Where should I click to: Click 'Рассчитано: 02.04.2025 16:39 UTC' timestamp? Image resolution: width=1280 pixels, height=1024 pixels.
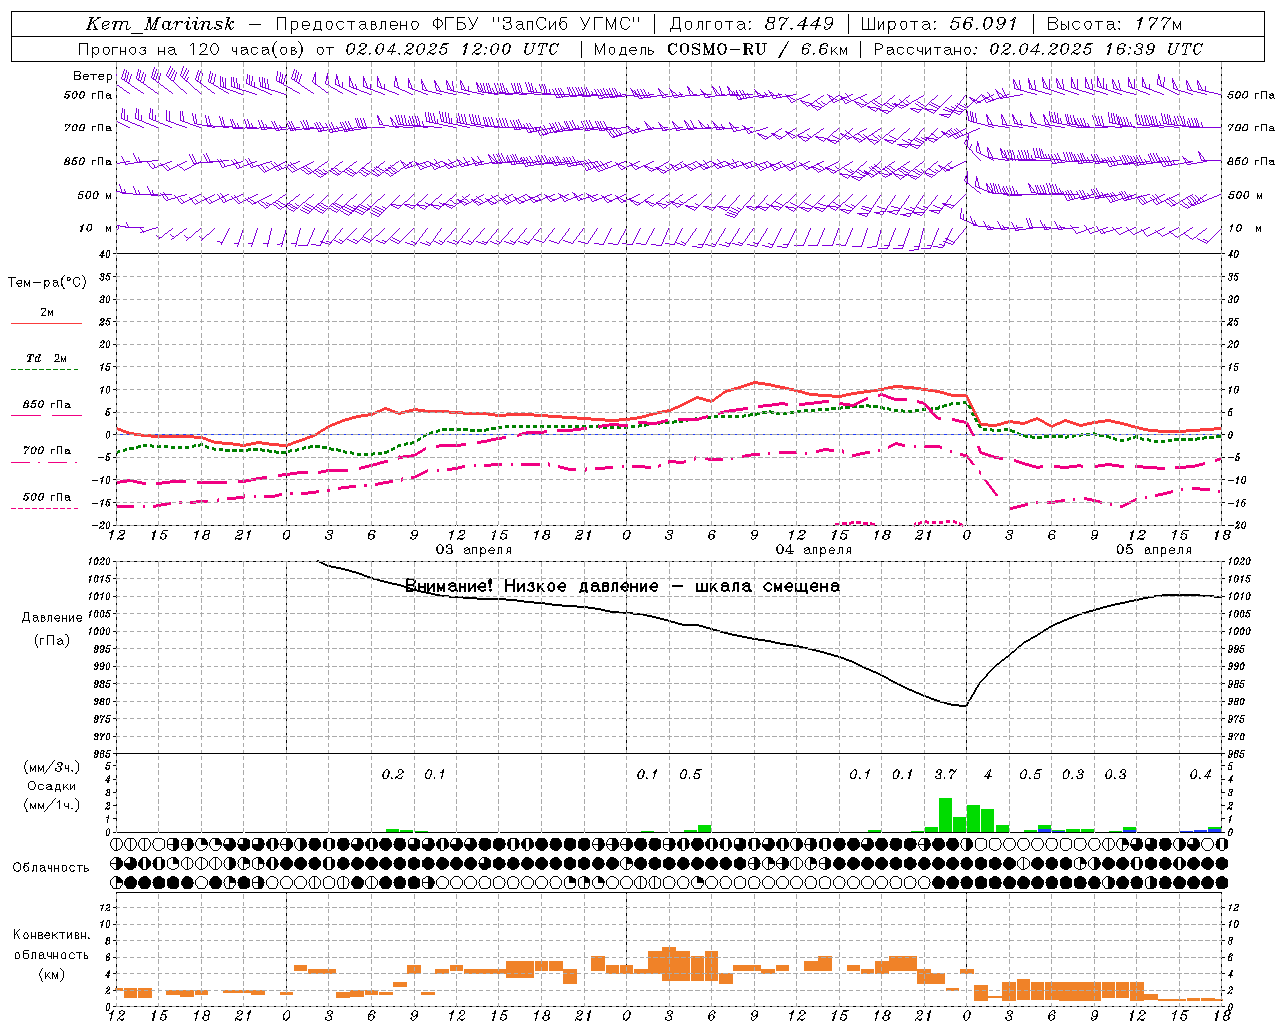1038,49
